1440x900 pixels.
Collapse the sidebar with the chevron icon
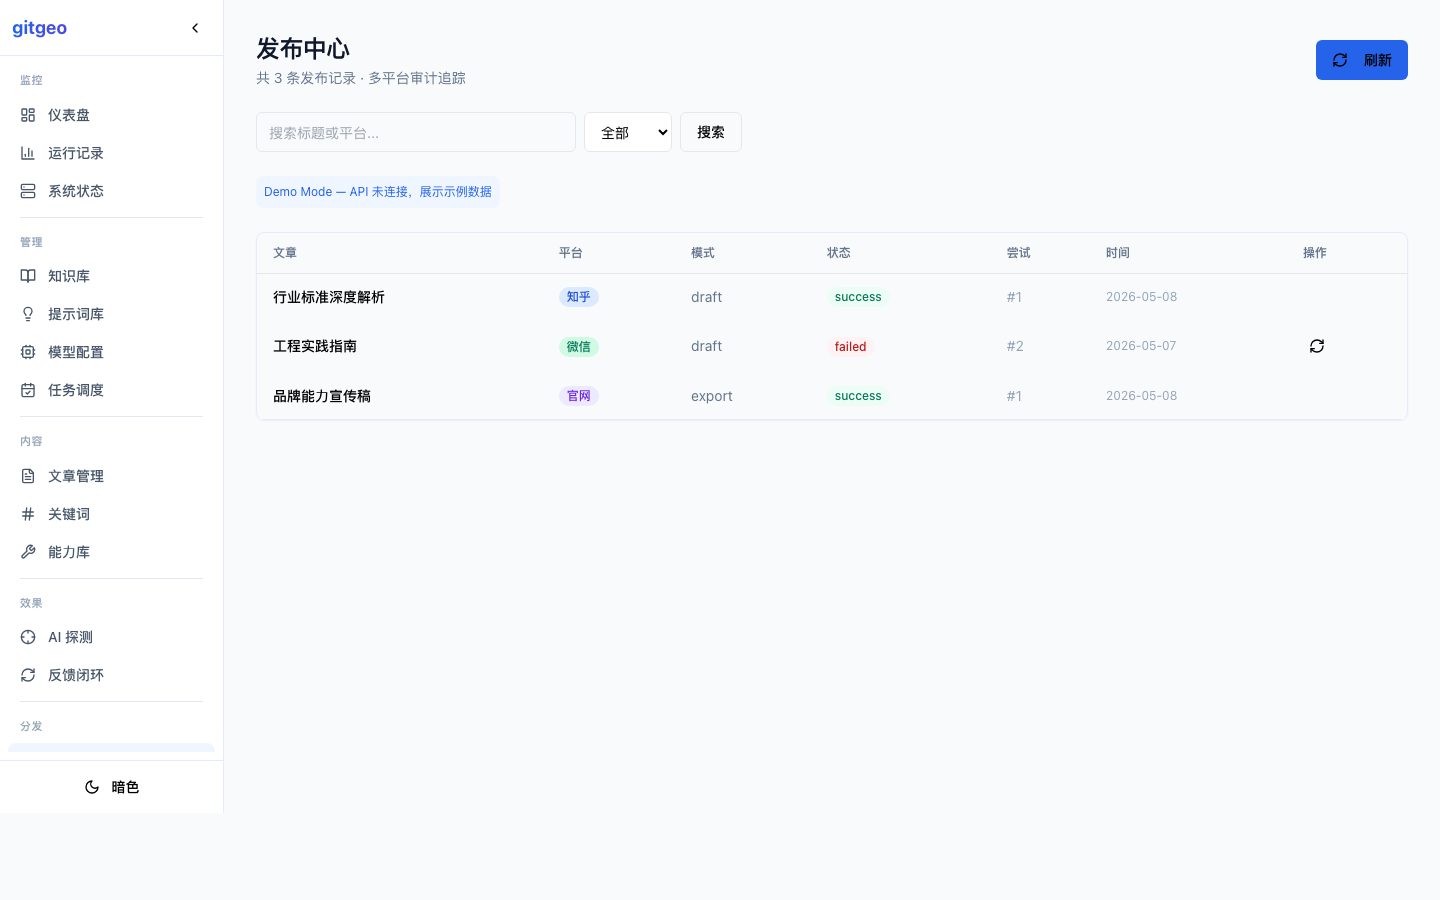(195, 28)
